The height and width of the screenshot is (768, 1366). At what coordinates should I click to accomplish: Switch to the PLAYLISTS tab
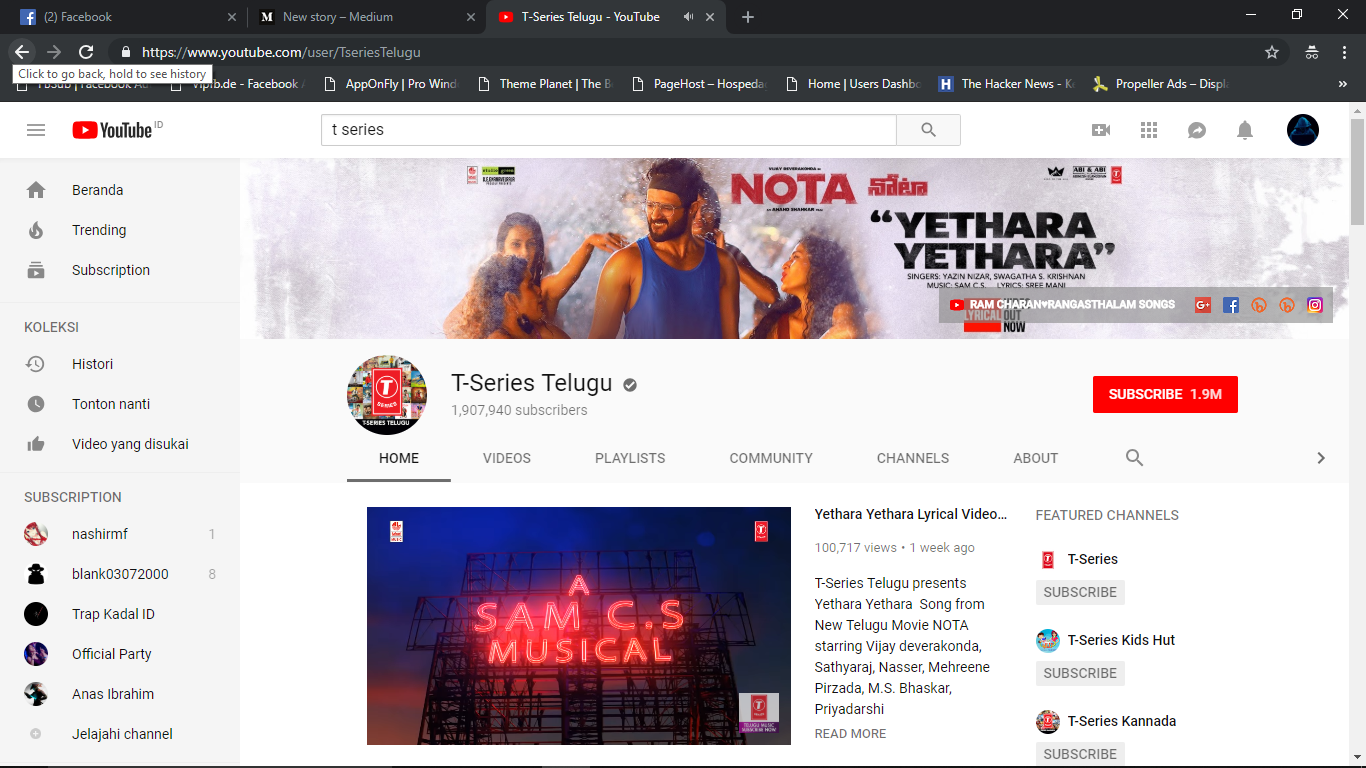630,458
